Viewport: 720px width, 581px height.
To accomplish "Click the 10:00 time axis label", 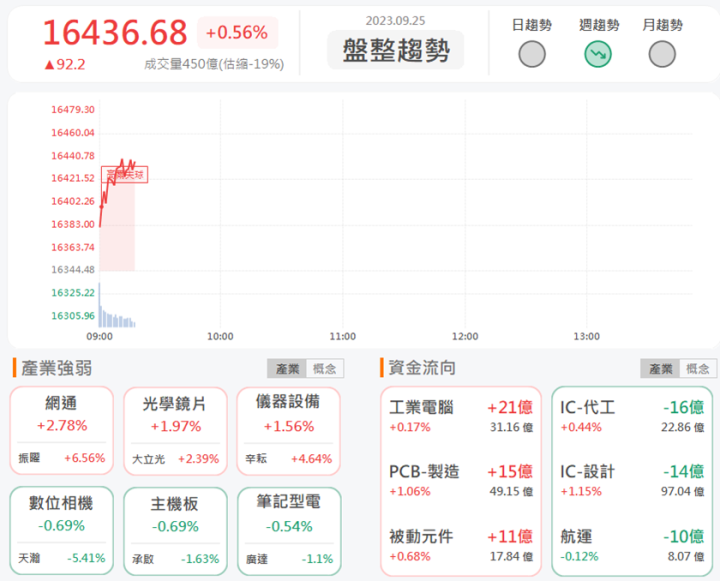I will [x=220, y=336].
